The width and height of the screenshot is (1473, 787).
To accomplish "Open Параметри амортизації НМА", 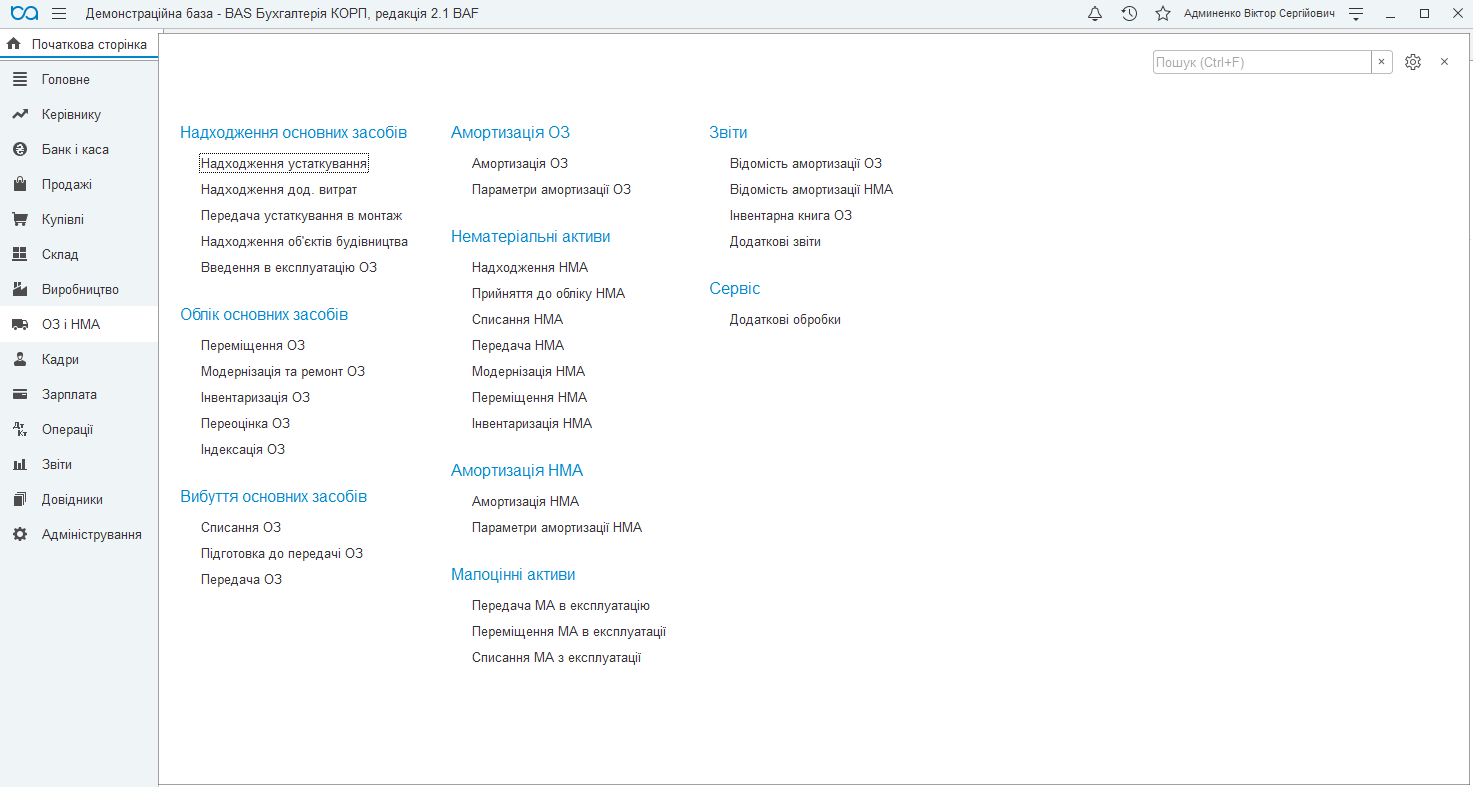I will tap(557, 528).
